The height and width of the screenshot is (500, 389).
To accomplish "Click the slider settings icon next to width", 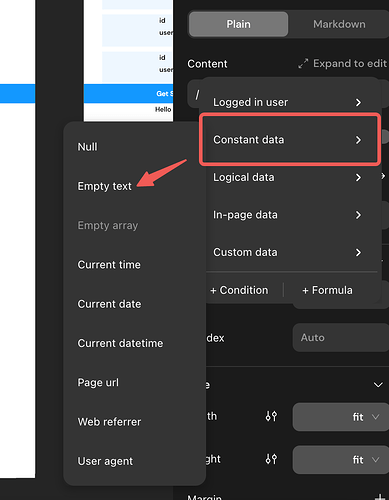I will pos(271,416).
